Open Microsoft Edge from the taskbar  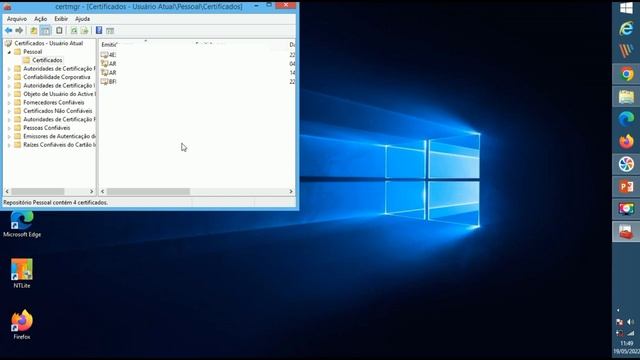click(x=626, y=119)
